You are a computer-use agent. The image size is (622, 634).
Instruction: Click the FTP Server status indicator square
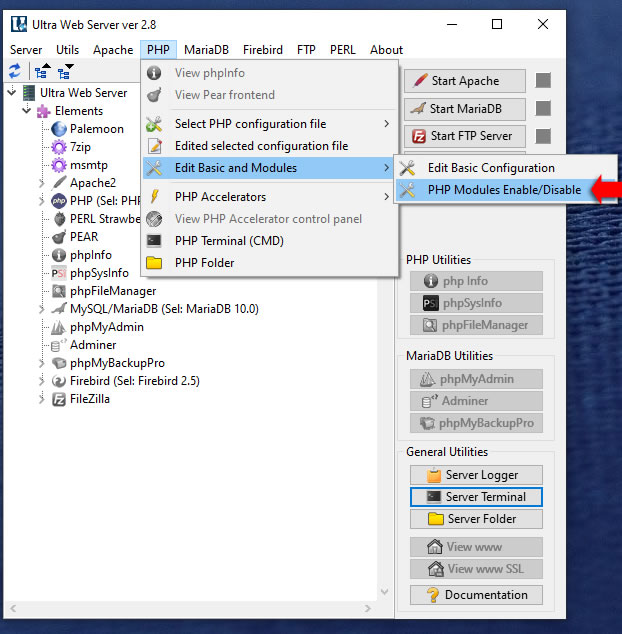[x=543, y=136]
